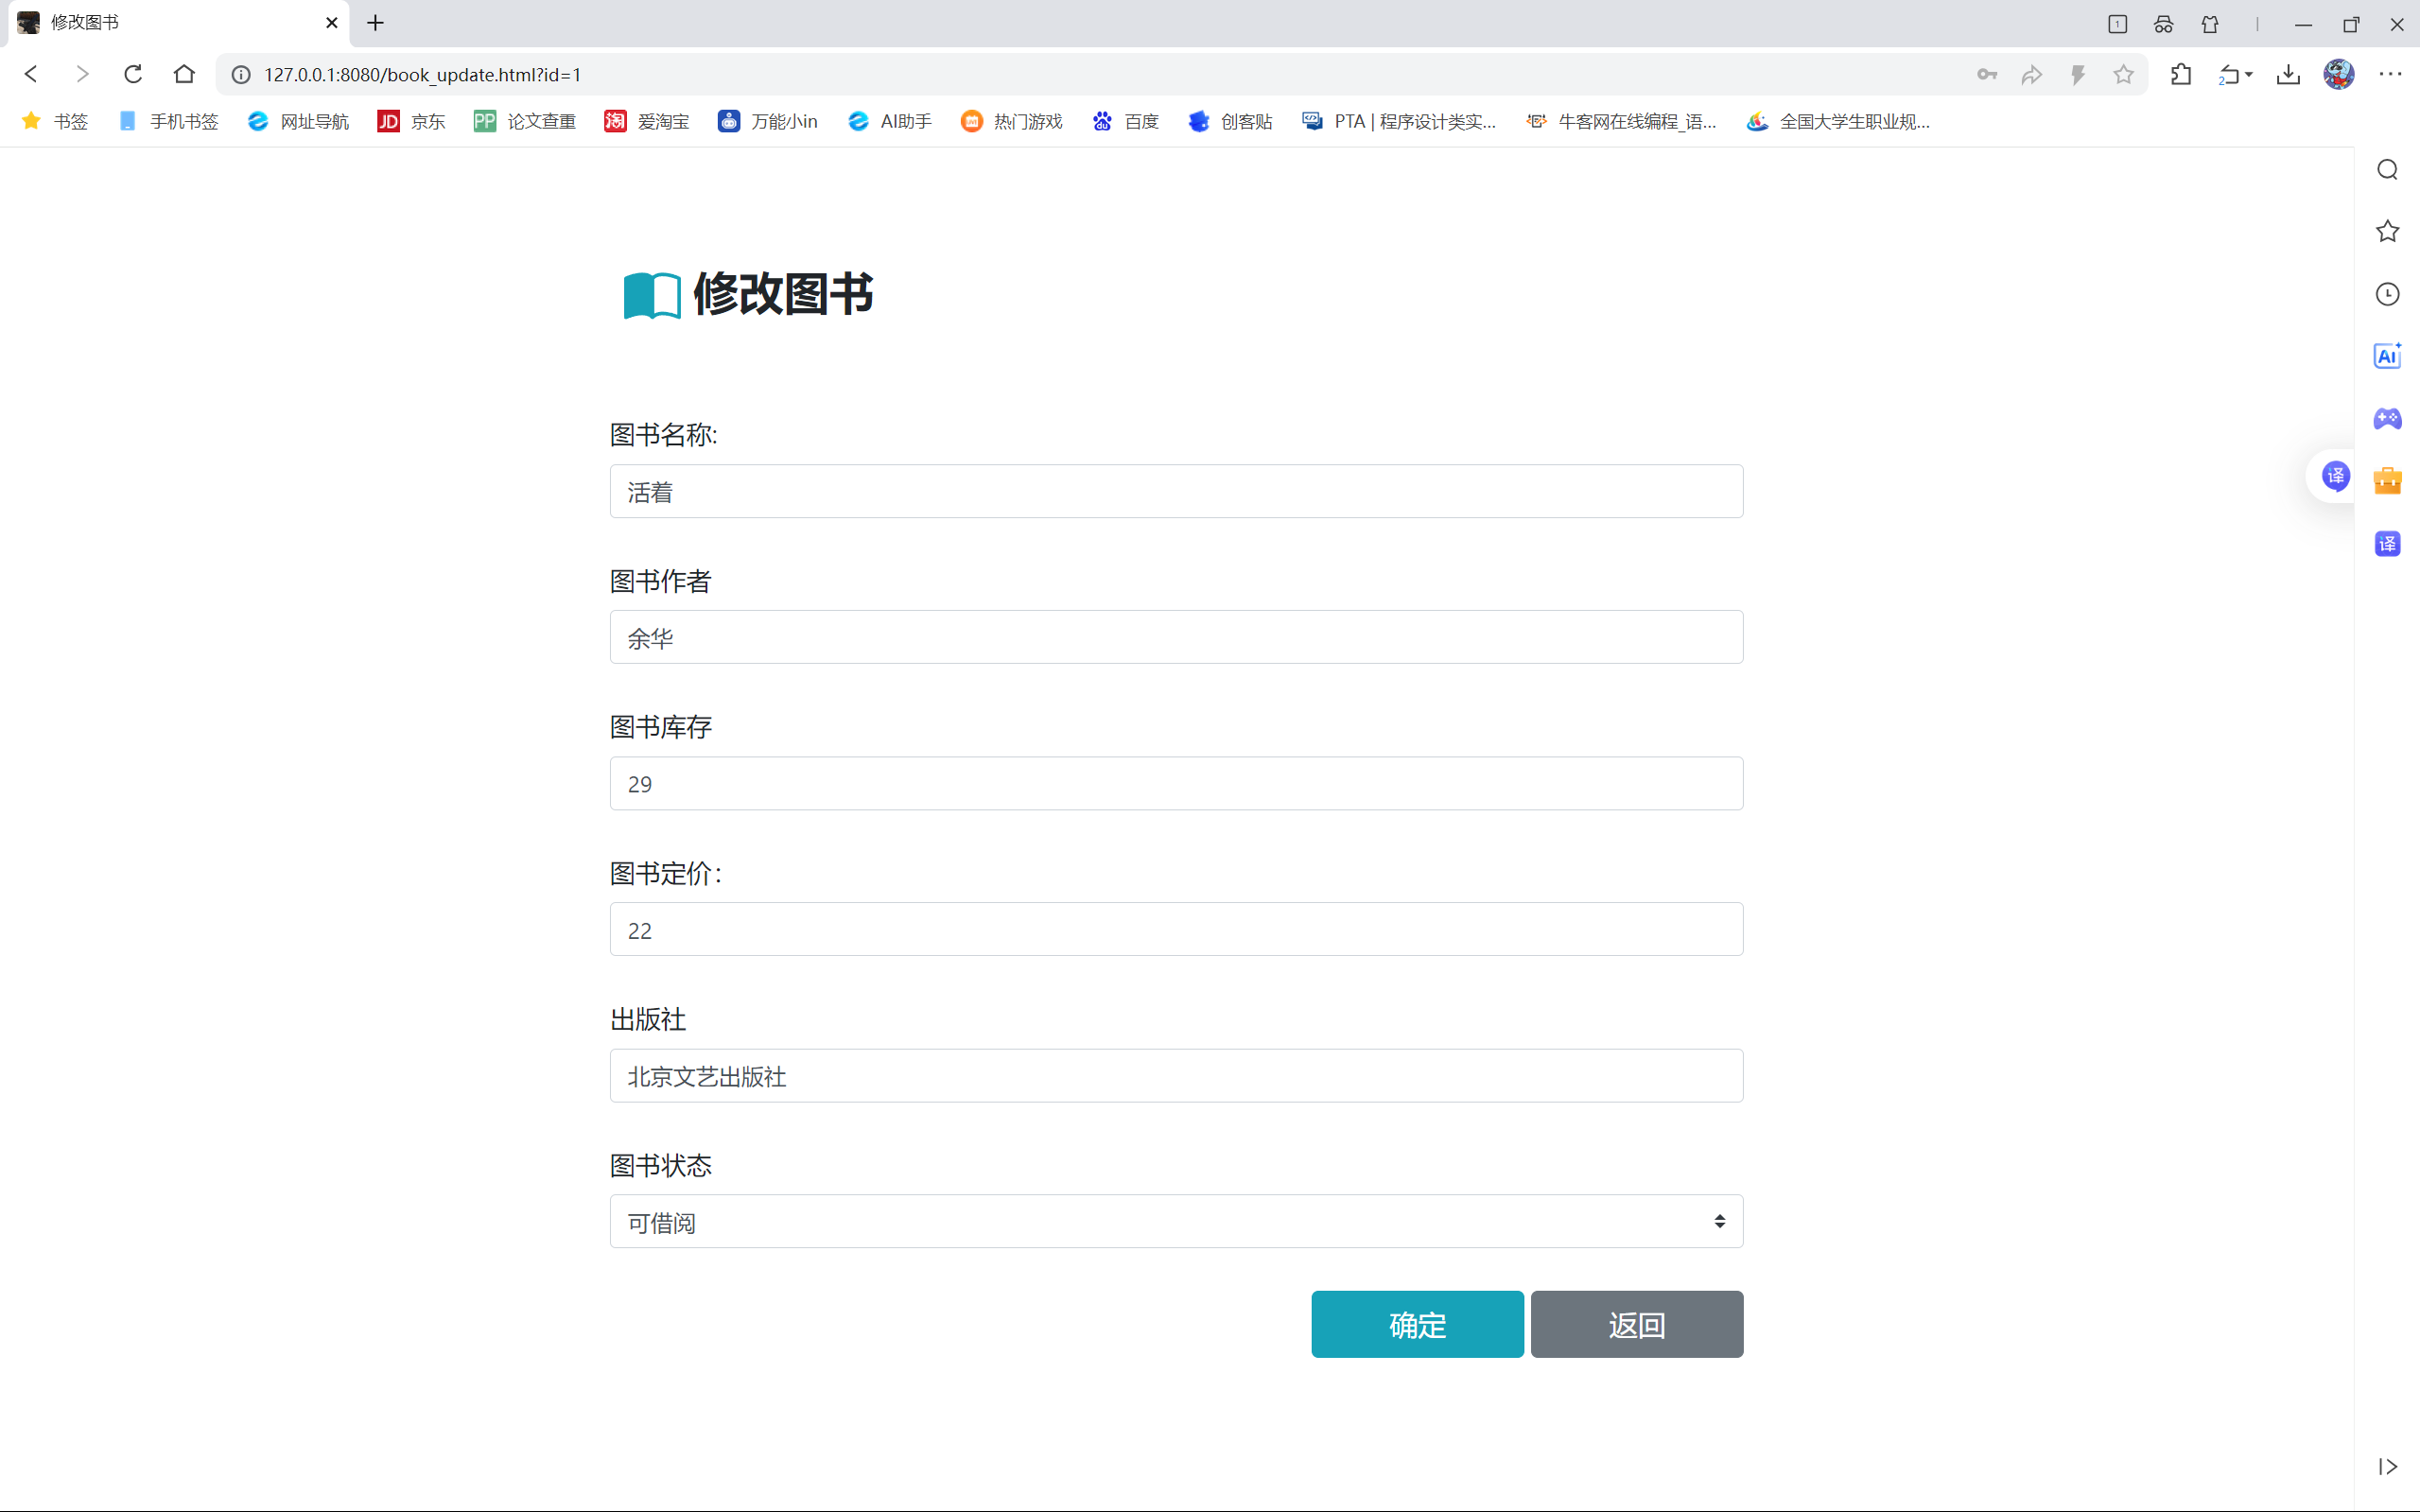This screenshot has height=1512, width=2420.
Task: Click into the 图书库存 input field
Action: click(1176, 784)
